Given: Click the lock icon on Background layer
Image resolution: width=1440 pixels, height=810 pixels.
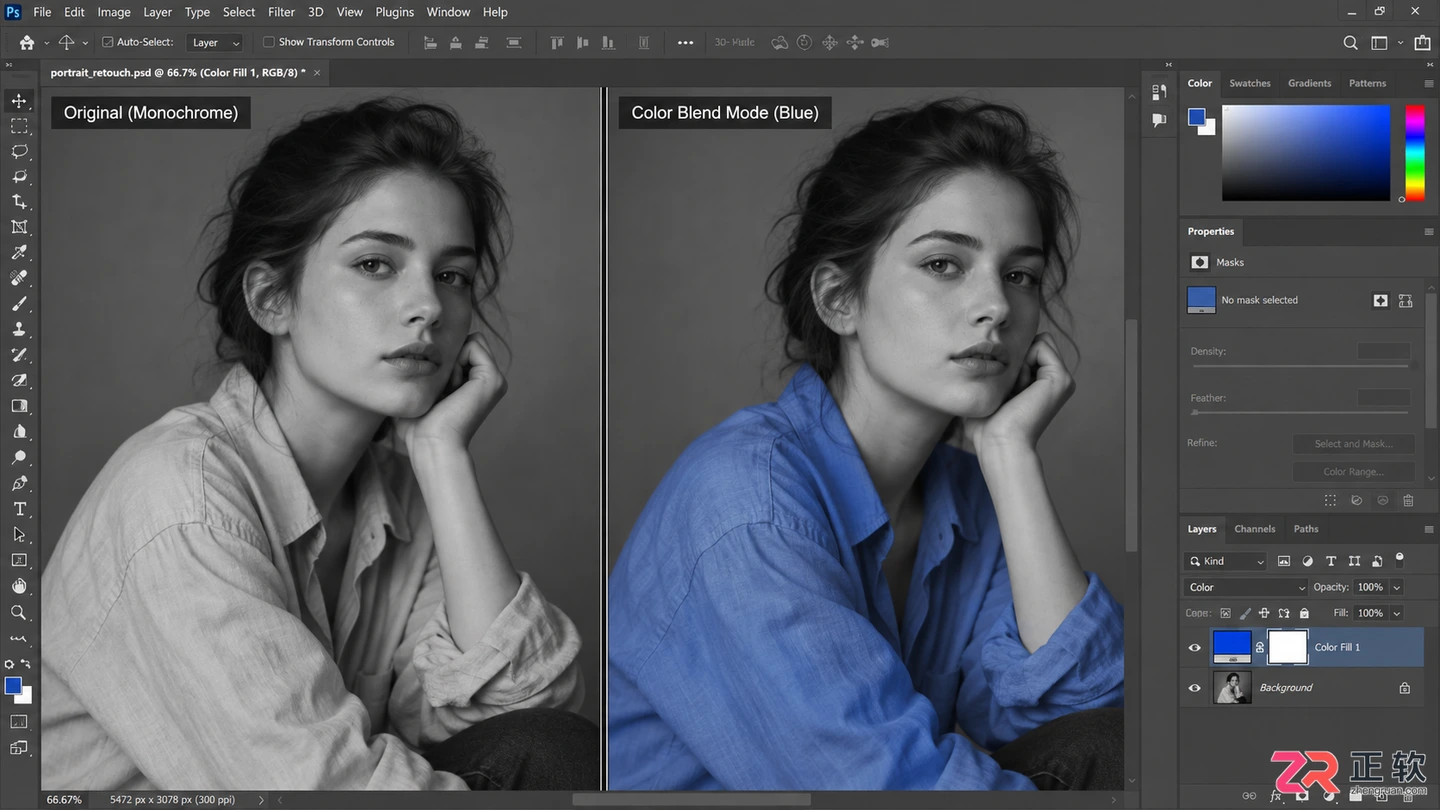Looking at the screenshot, I should click(1404, 688).
